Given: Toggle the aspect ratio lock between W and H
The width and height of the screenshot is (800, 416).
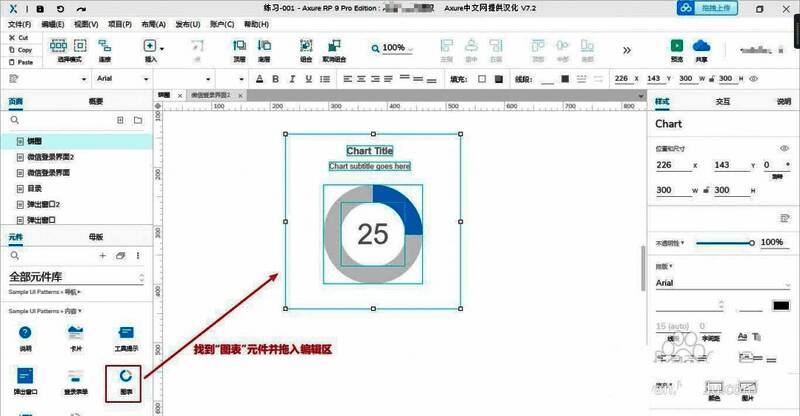Looking at the screenshot, I should click(x=708, y=190).
